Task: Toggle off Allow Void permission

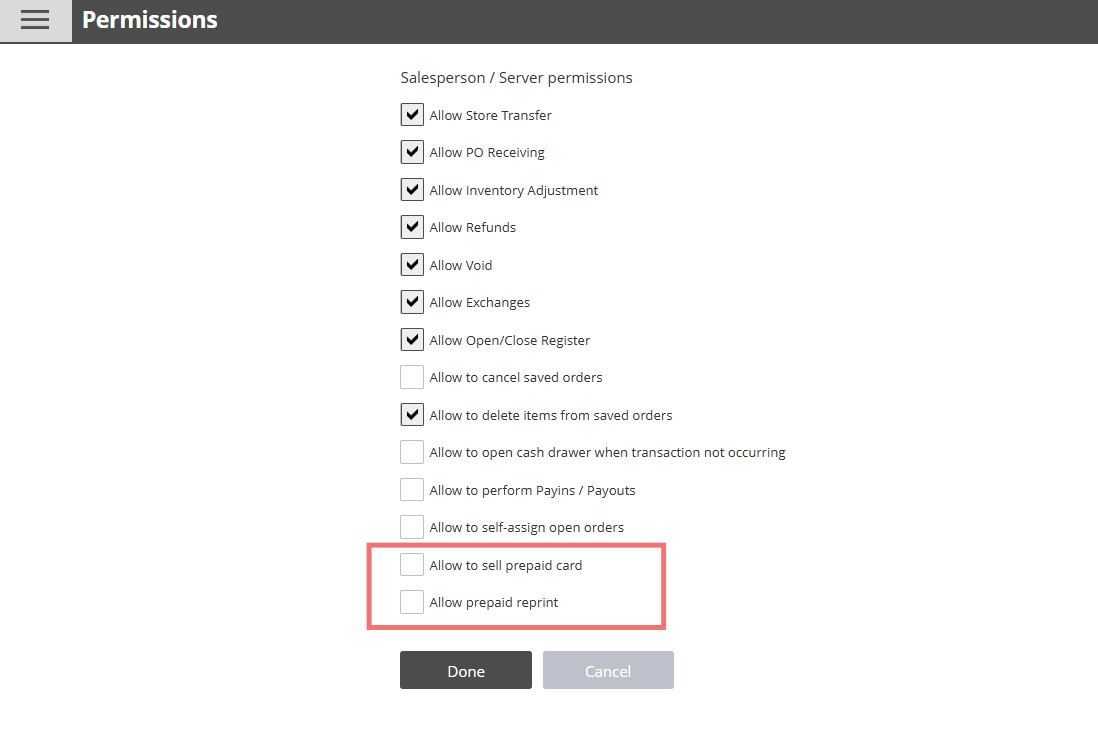Action: click(412, 265)
